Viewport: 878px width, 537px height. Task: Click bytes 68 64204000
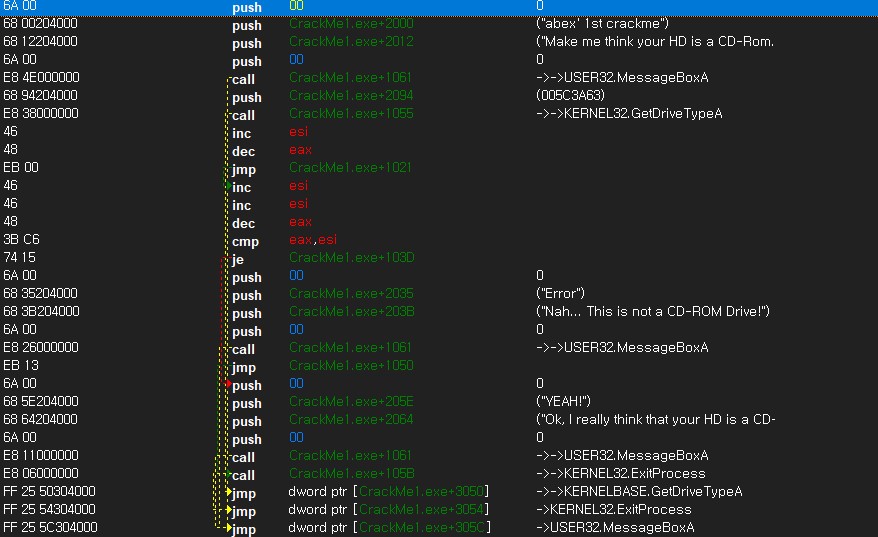[40, 419]
